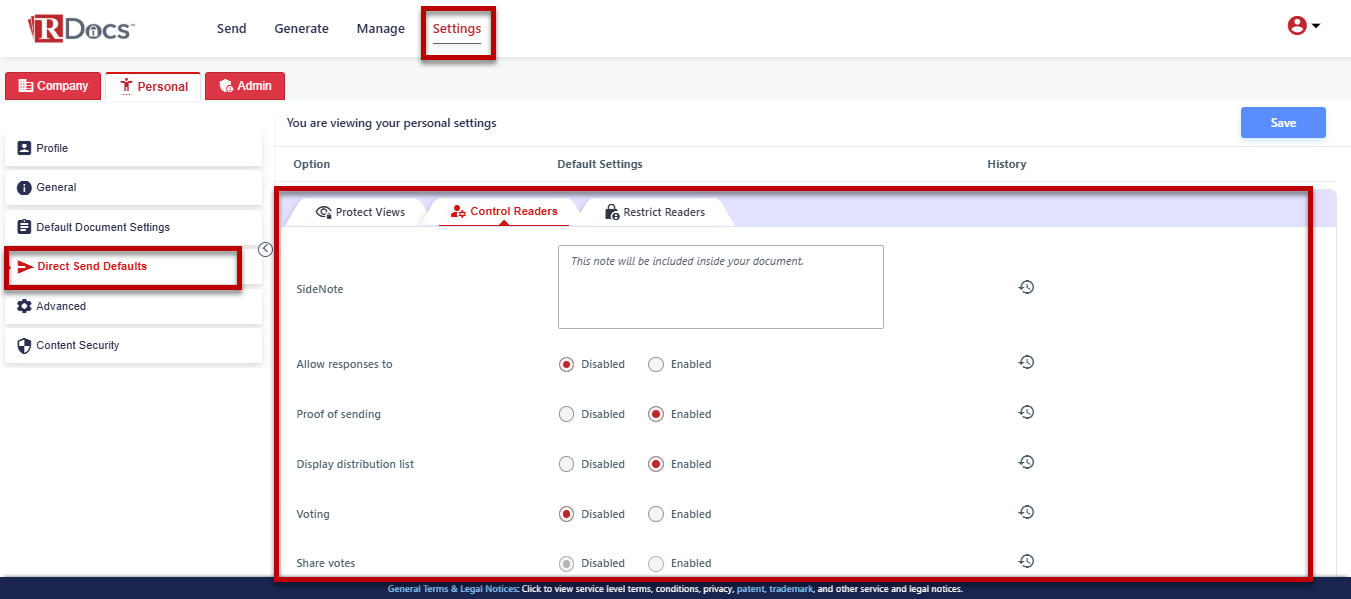Click history icon for Share votes
The image size is (1351, 599).
1026,561
